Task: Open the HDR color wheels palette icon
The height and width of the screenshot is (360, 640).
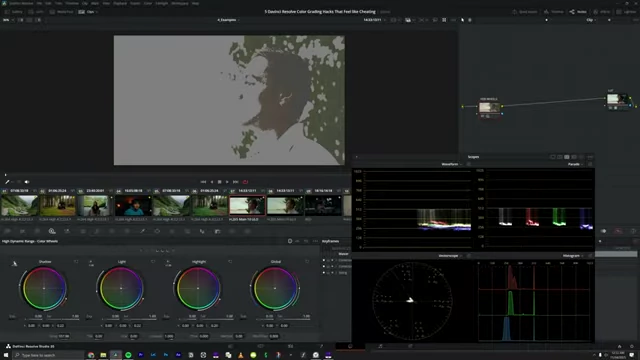Action: coord(52,231)
